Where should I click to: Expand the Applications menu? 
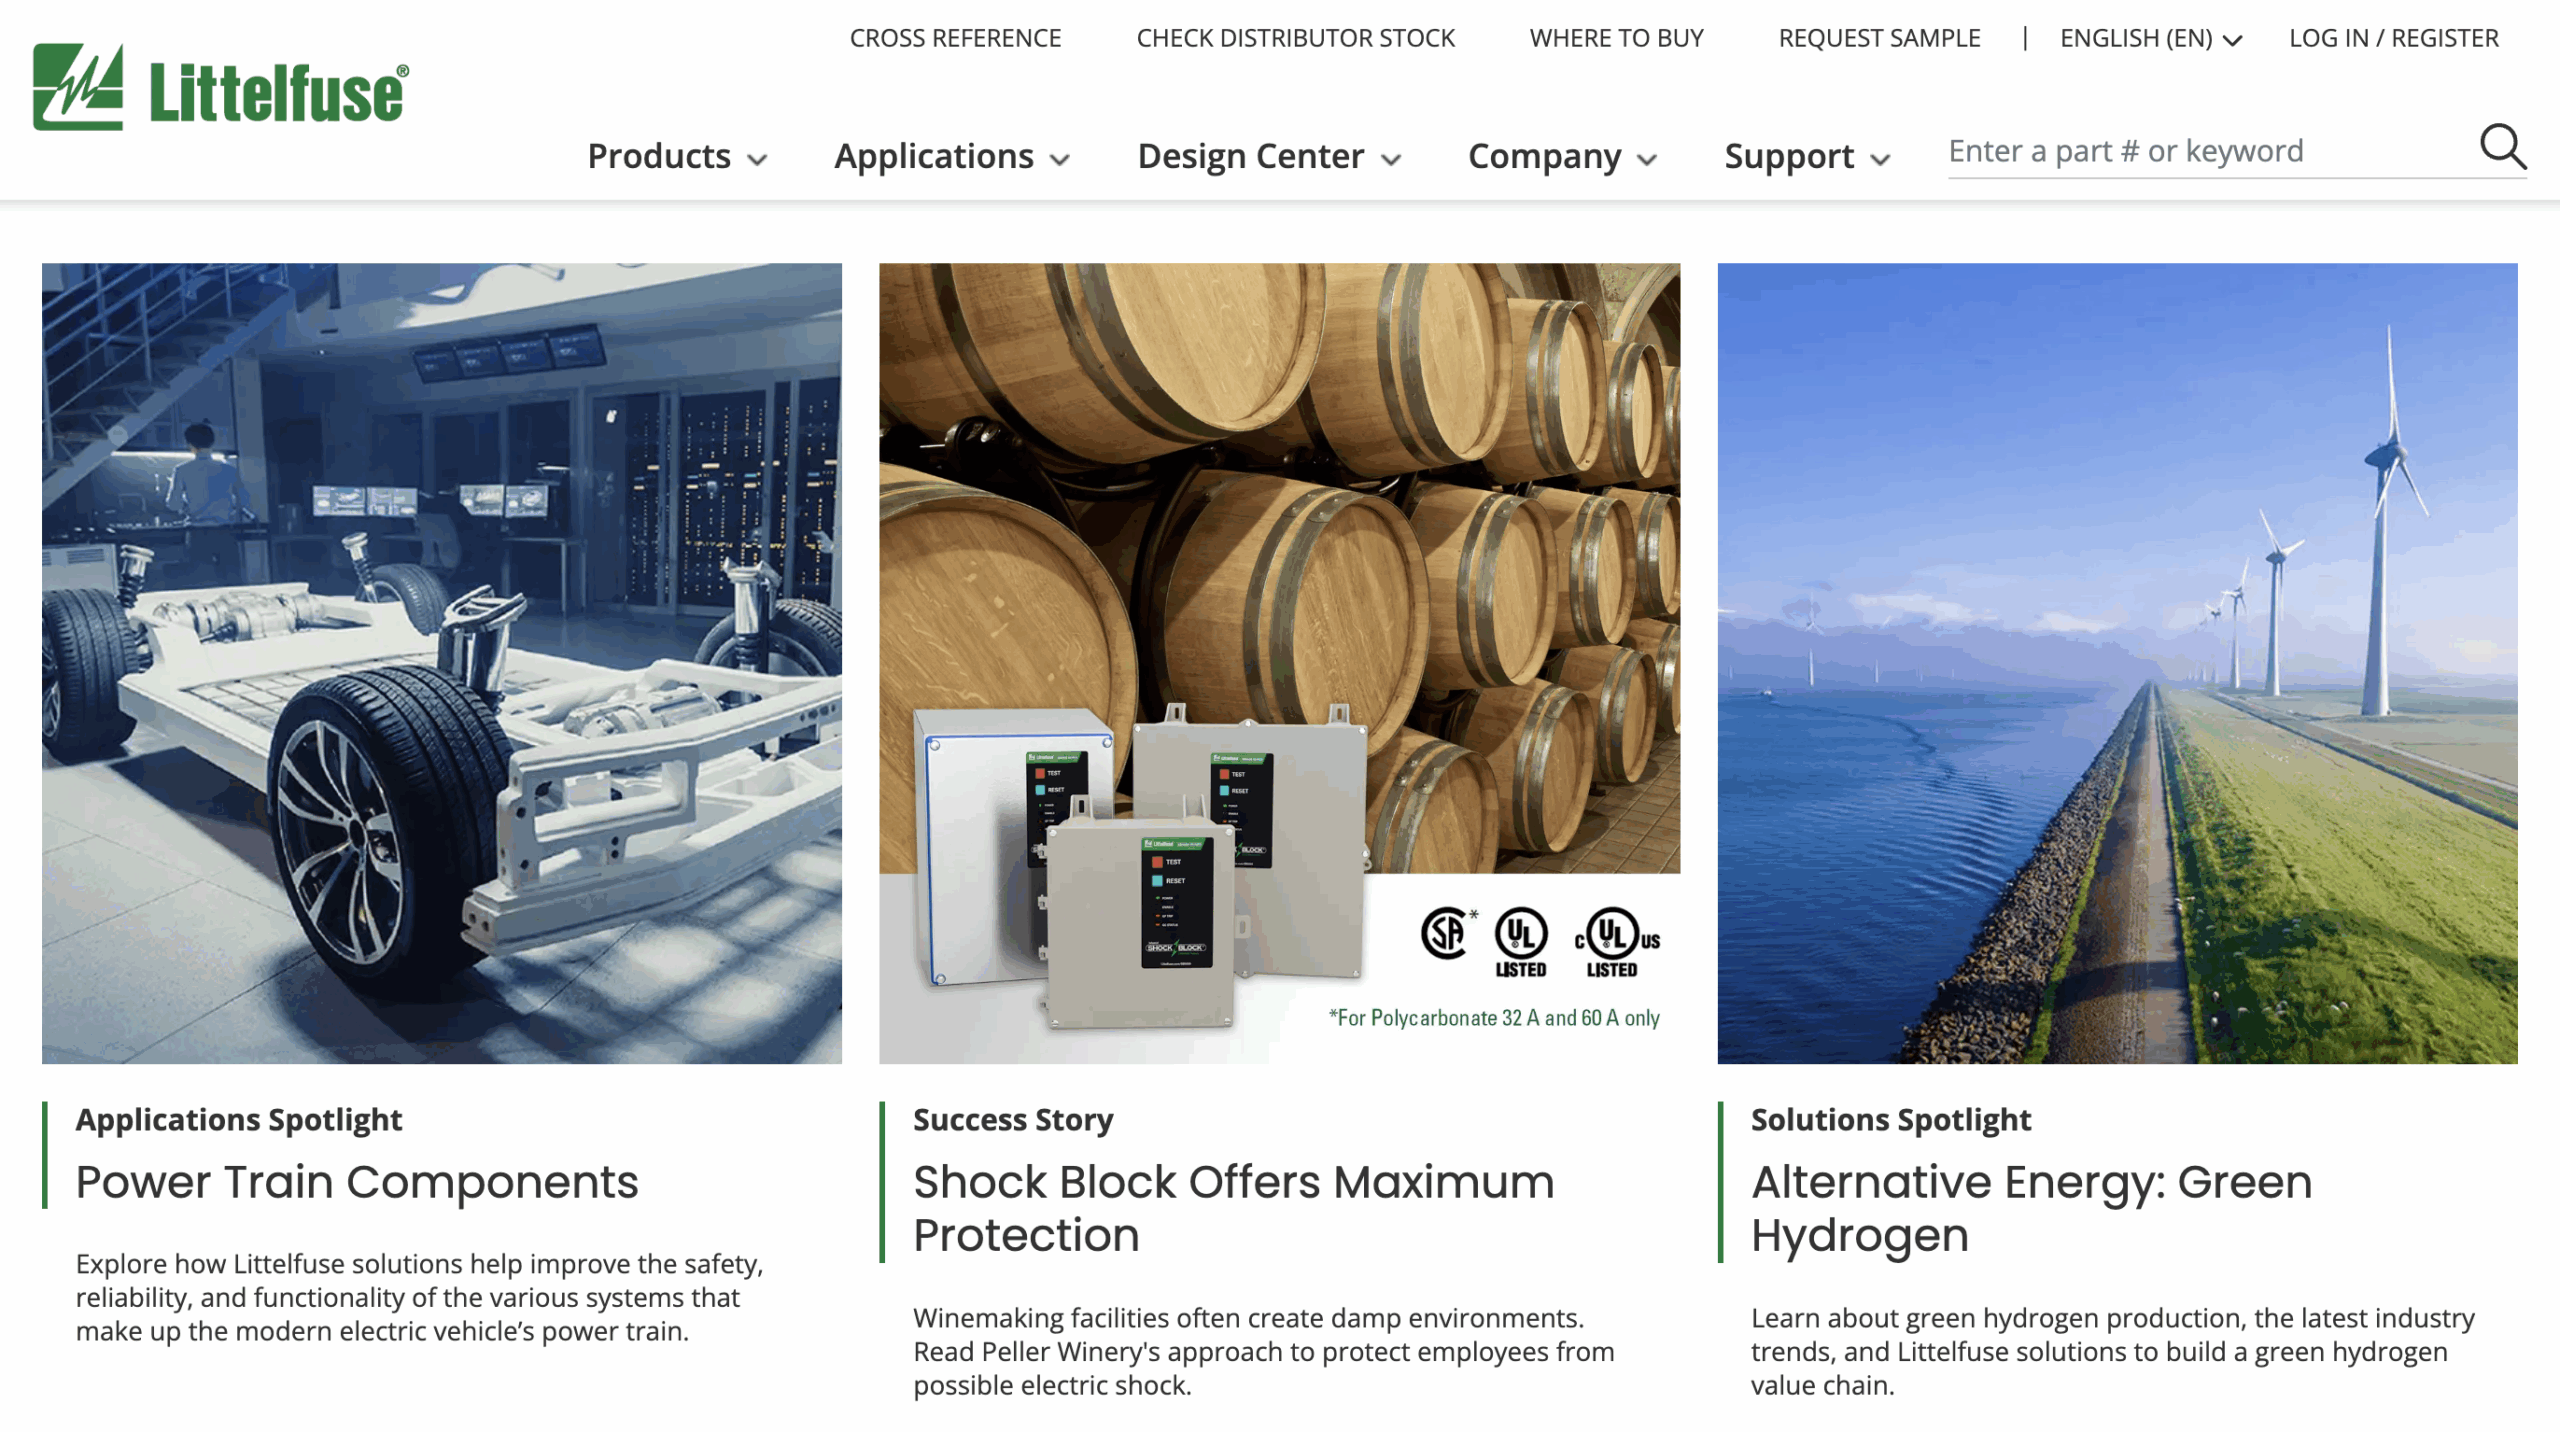[x=952, y=156]
